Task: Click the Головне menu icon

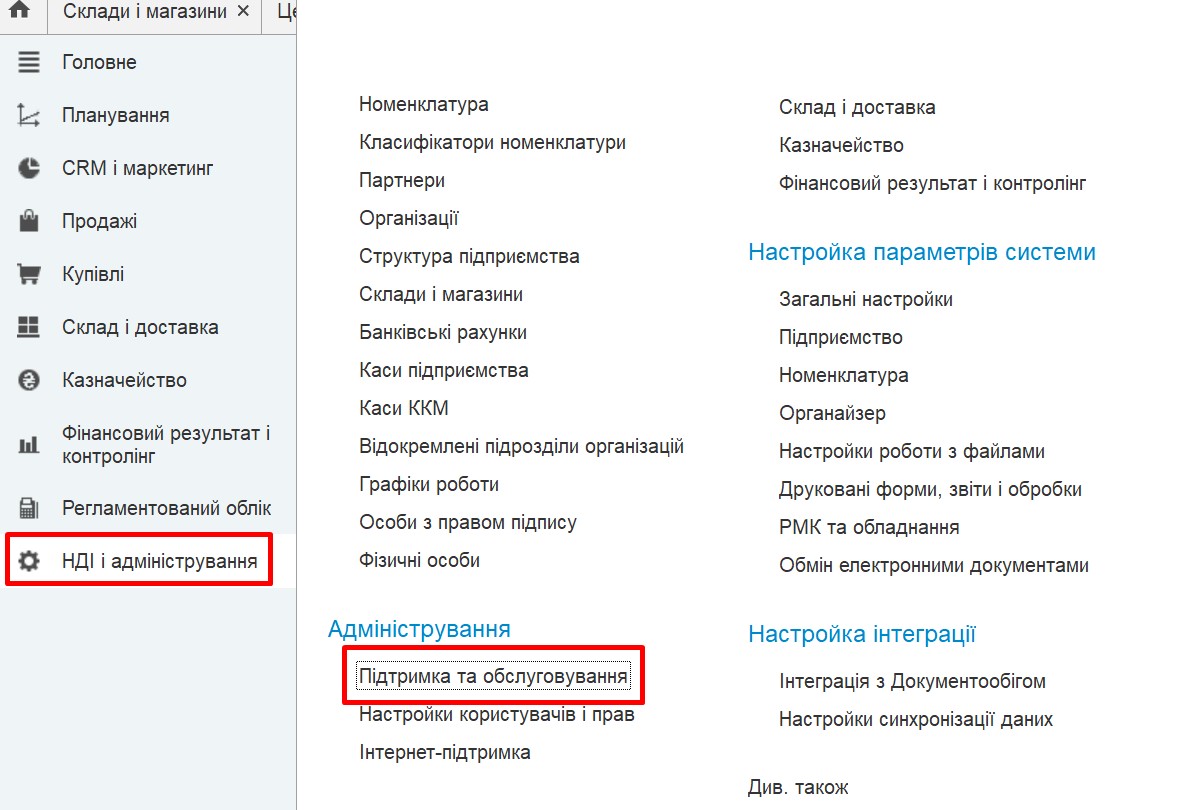Action: (x=29, y=62)
